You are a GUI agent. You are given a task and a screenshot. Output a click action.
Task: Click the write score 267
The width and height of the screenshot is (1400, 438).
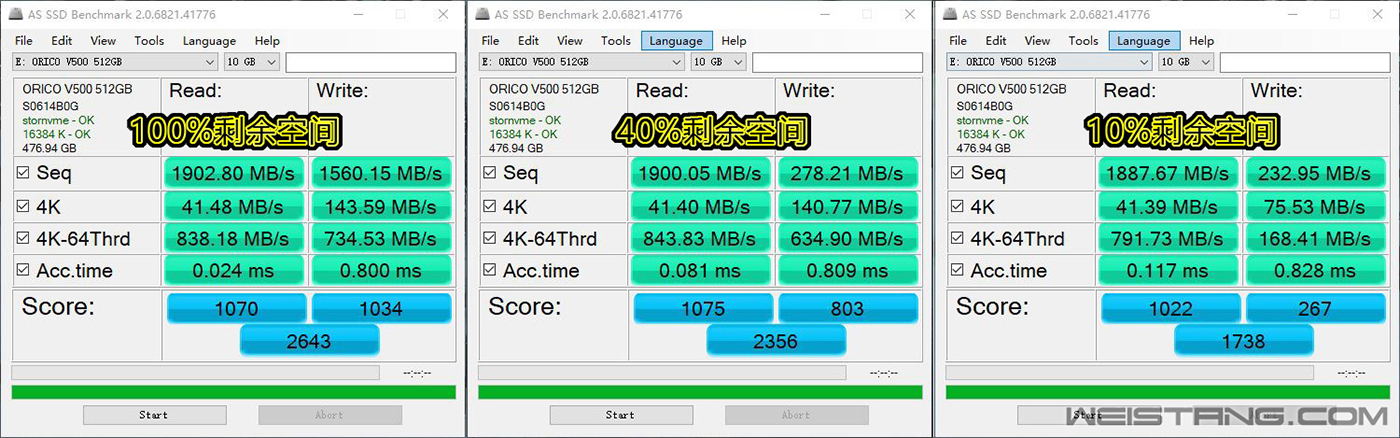click(1315, 309)
